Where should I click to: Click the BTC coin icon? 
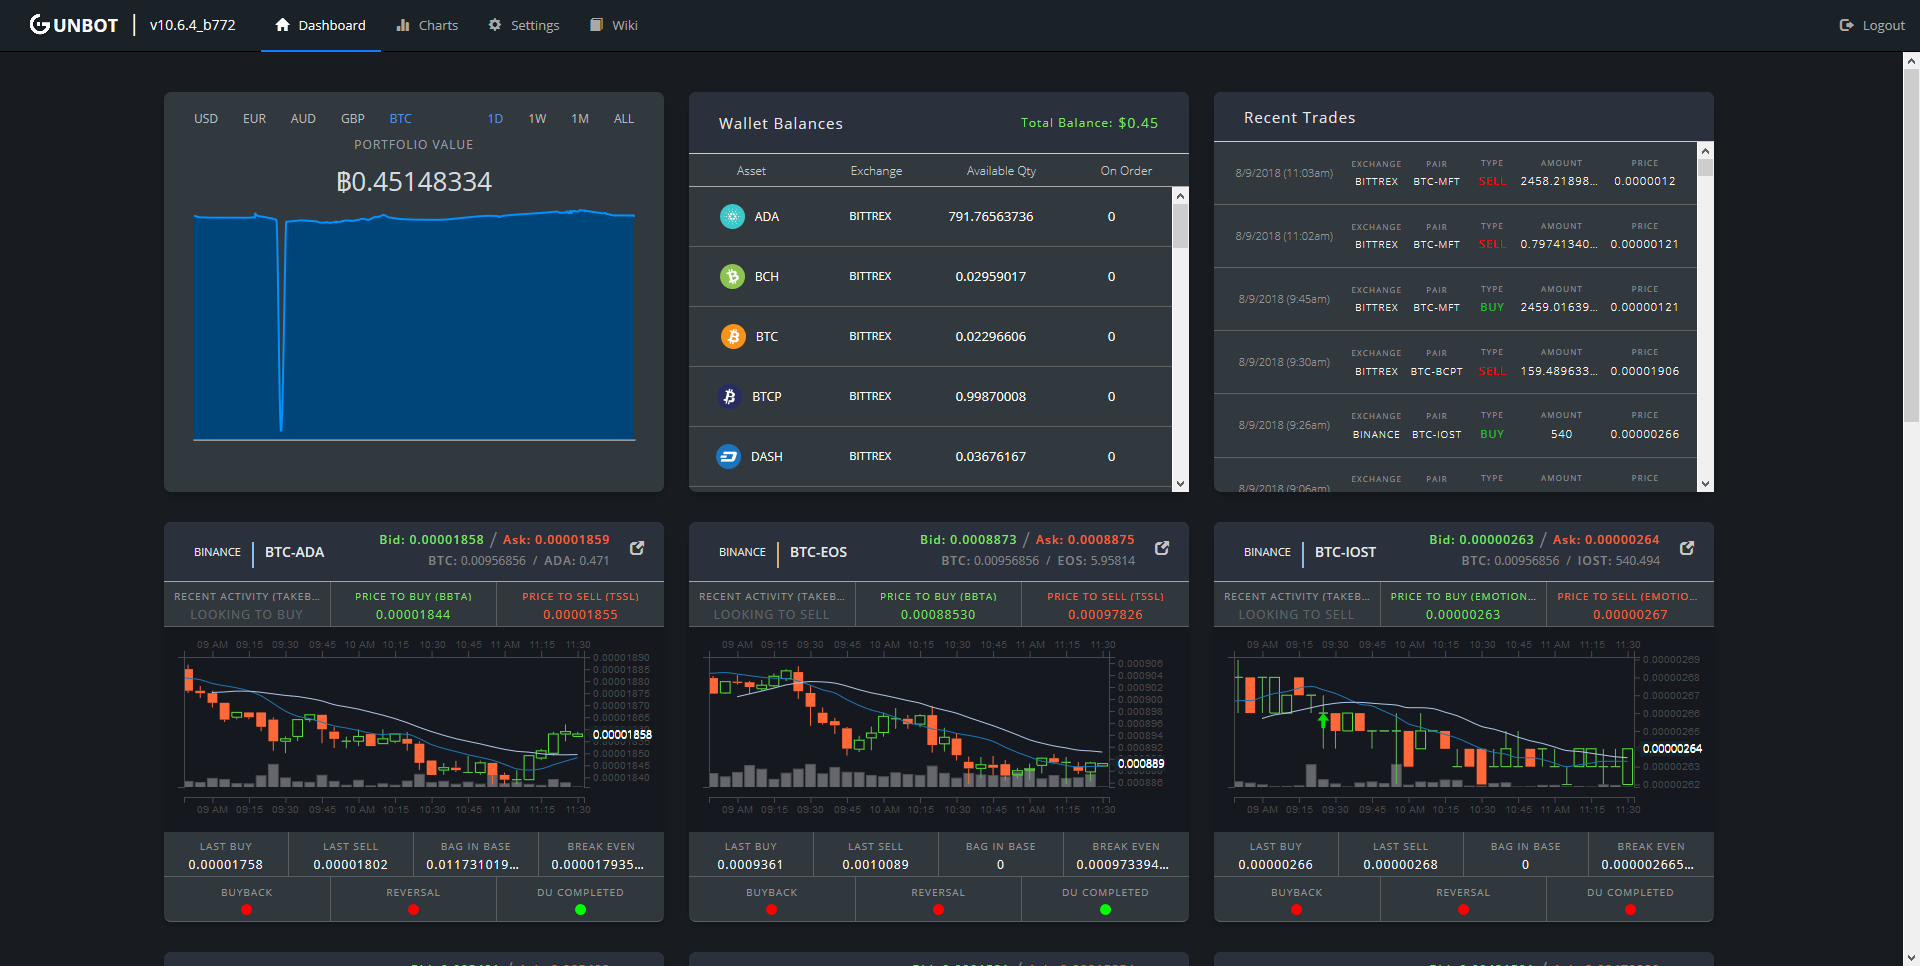click(x=733, y=336)
